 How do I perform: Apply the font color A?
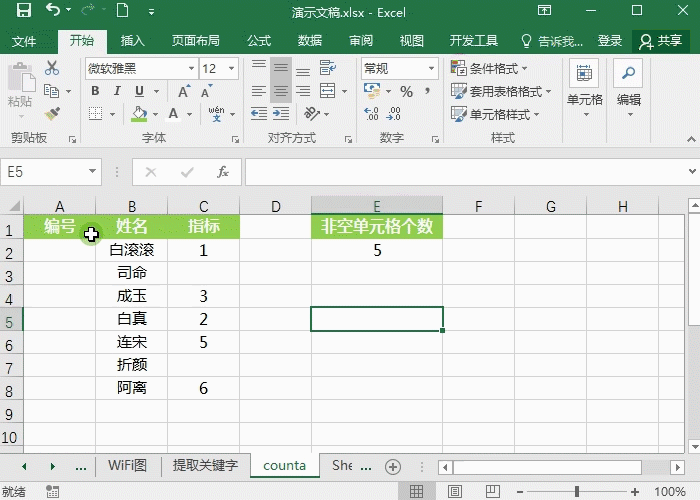[173, 114]
